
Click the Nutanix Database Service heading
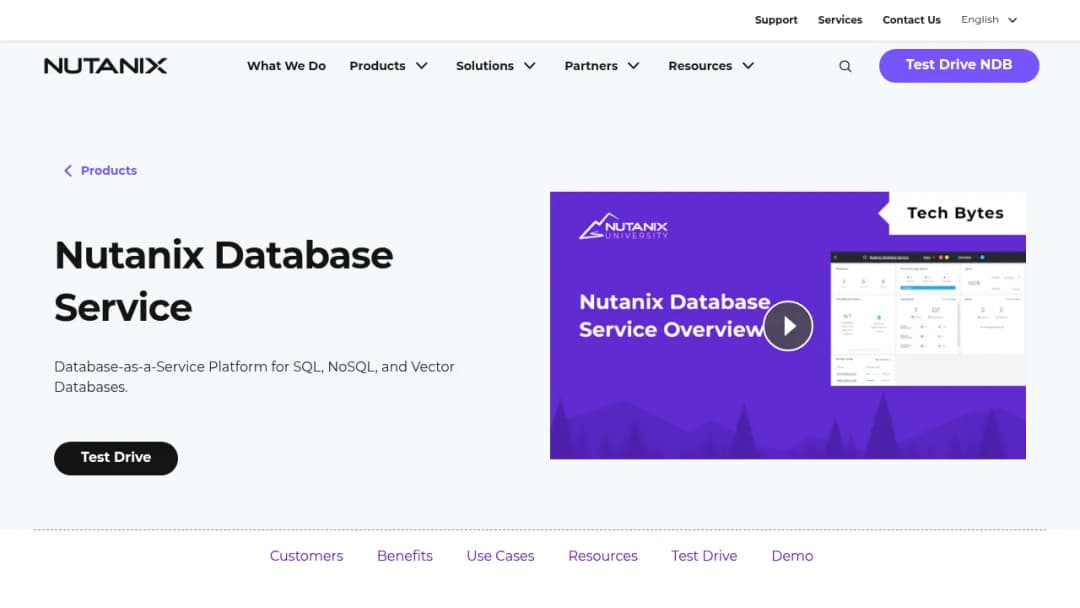(x=224, y=281)
